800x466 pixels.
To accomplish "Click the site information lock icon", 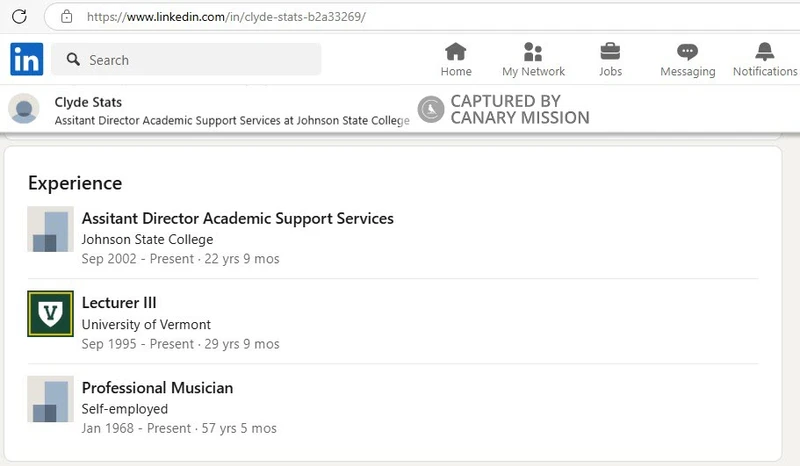I will tap(66, 16).
